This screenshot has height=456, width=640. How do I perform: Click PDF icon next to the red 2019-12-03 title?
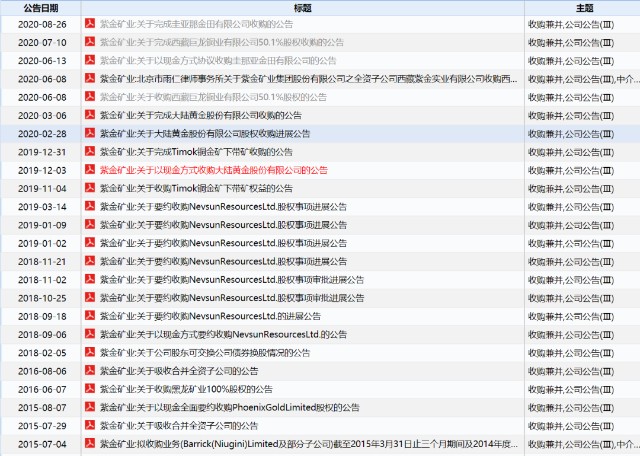coord(90,169)
